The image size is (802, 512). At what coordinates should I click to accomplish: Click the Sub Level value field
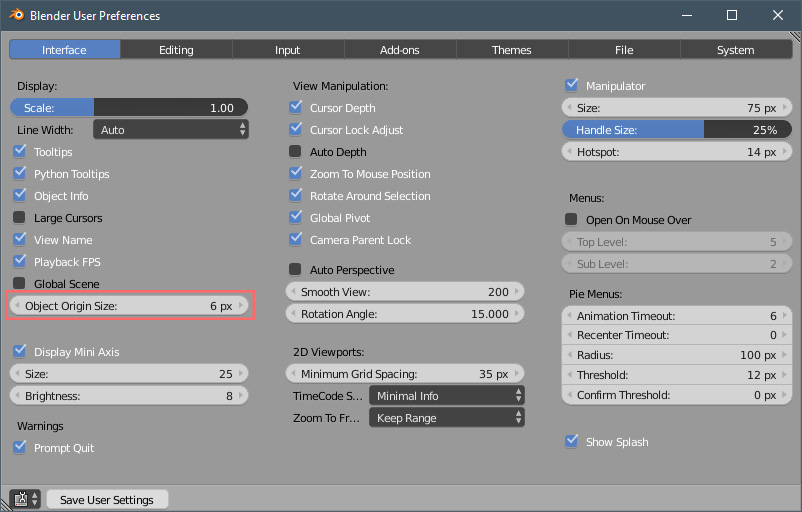[x=677, y=263]
